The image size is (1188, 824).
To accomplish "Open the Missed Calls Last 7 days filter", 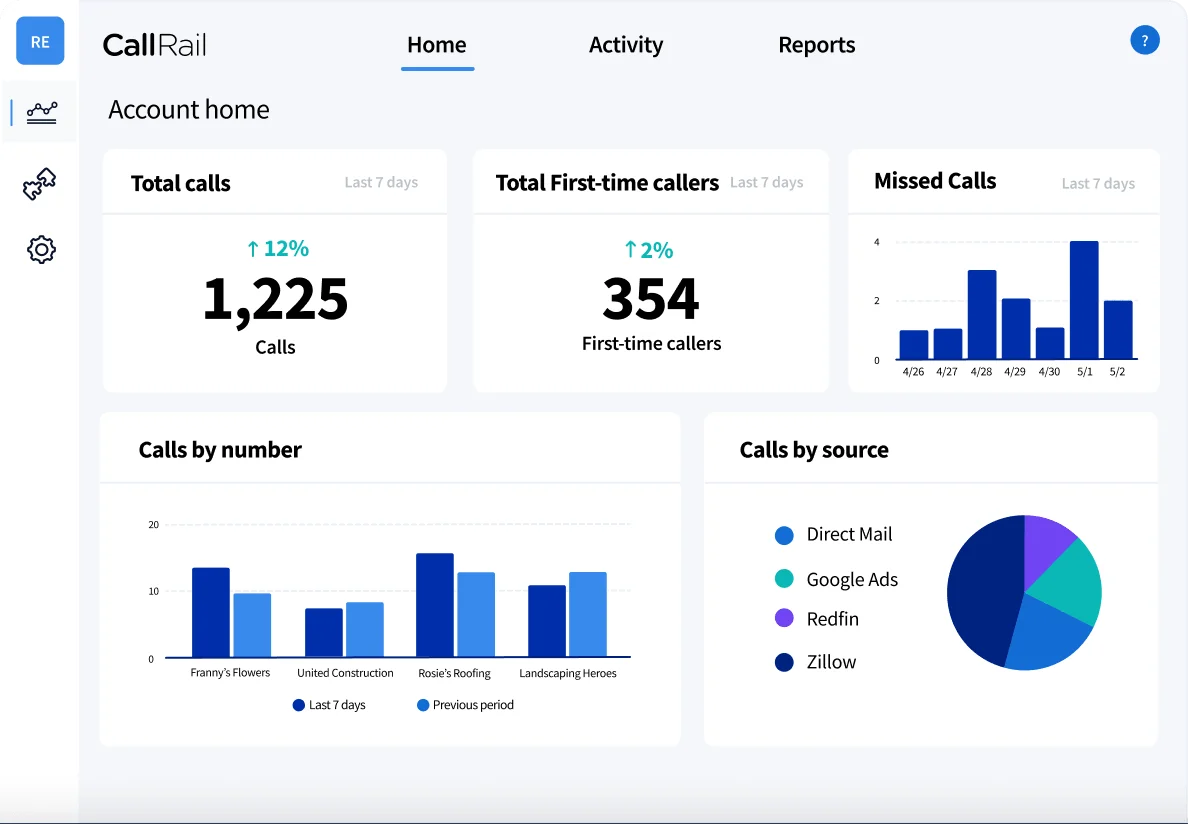I will pos(1098,183).
